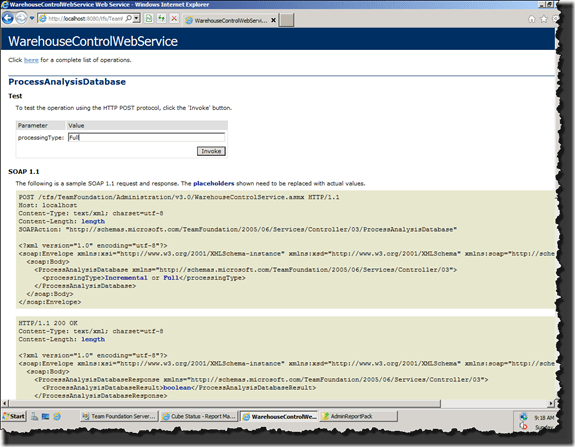The width and height of the screenshot is (575, 447).
Task: Click the first 'length' placeholder in request sample
Action: 93,221
